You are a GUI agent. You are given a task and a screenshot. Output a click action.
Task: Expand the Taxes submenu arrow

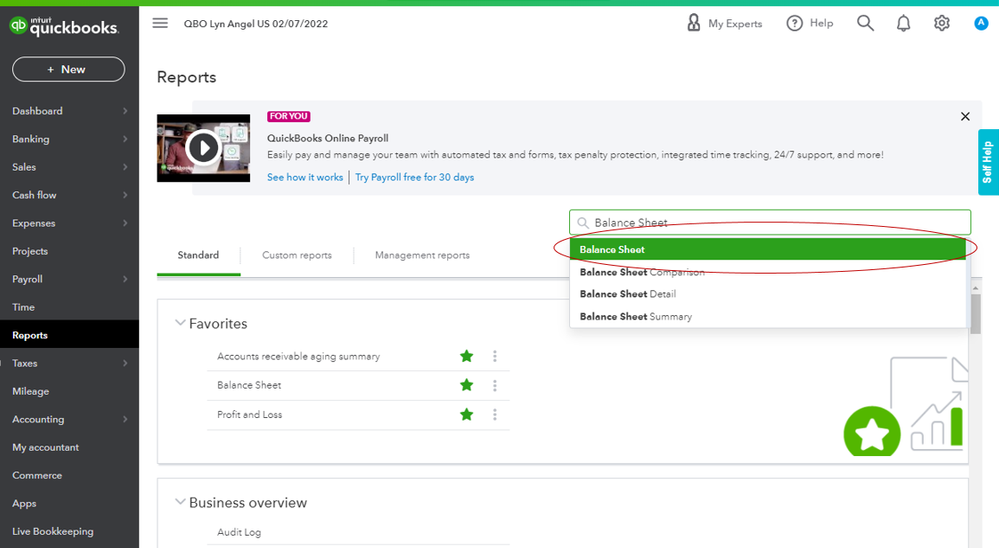pos(125,363)
